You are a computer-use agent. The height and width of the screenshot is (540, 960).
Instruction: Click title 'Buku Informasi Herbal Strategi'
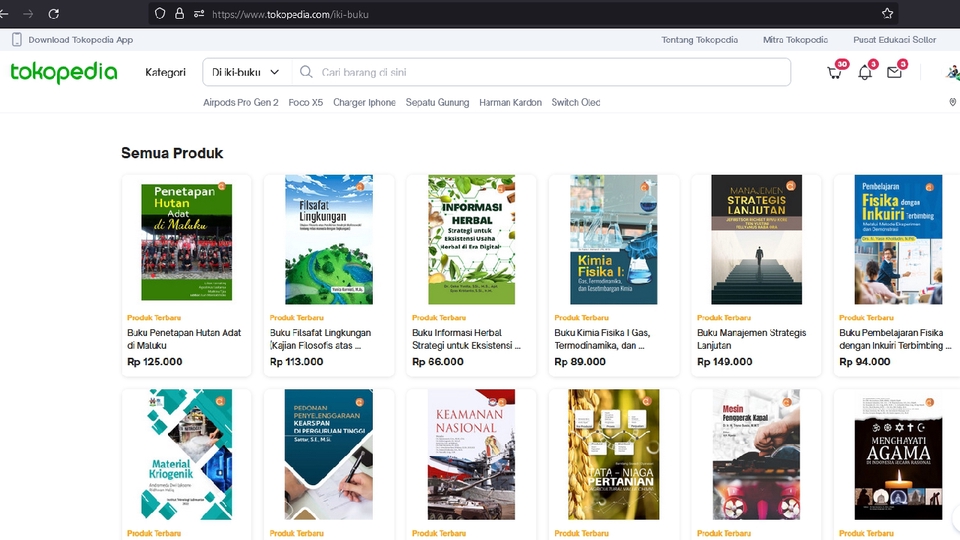pyautogui.click(x=466, y=339)
